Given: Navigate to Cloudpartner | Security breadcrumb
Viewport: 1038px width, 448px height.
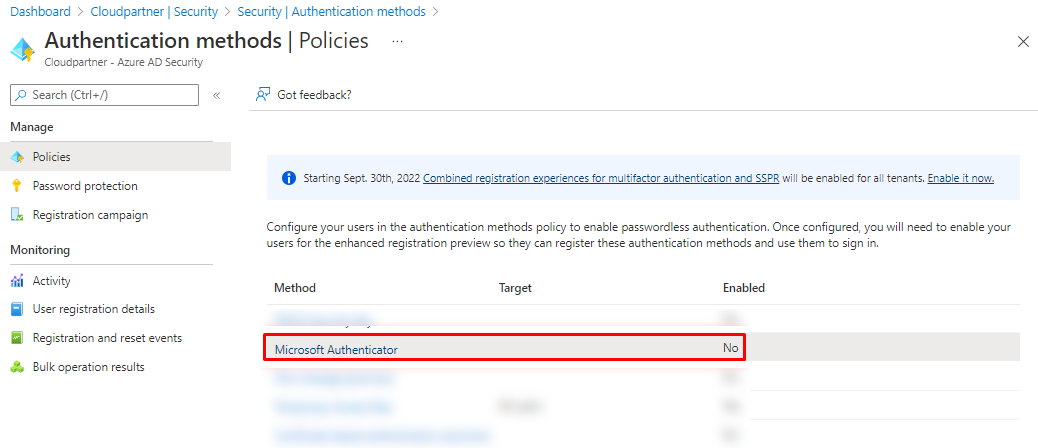Looking at the screenshot, I should pos(154,12).
